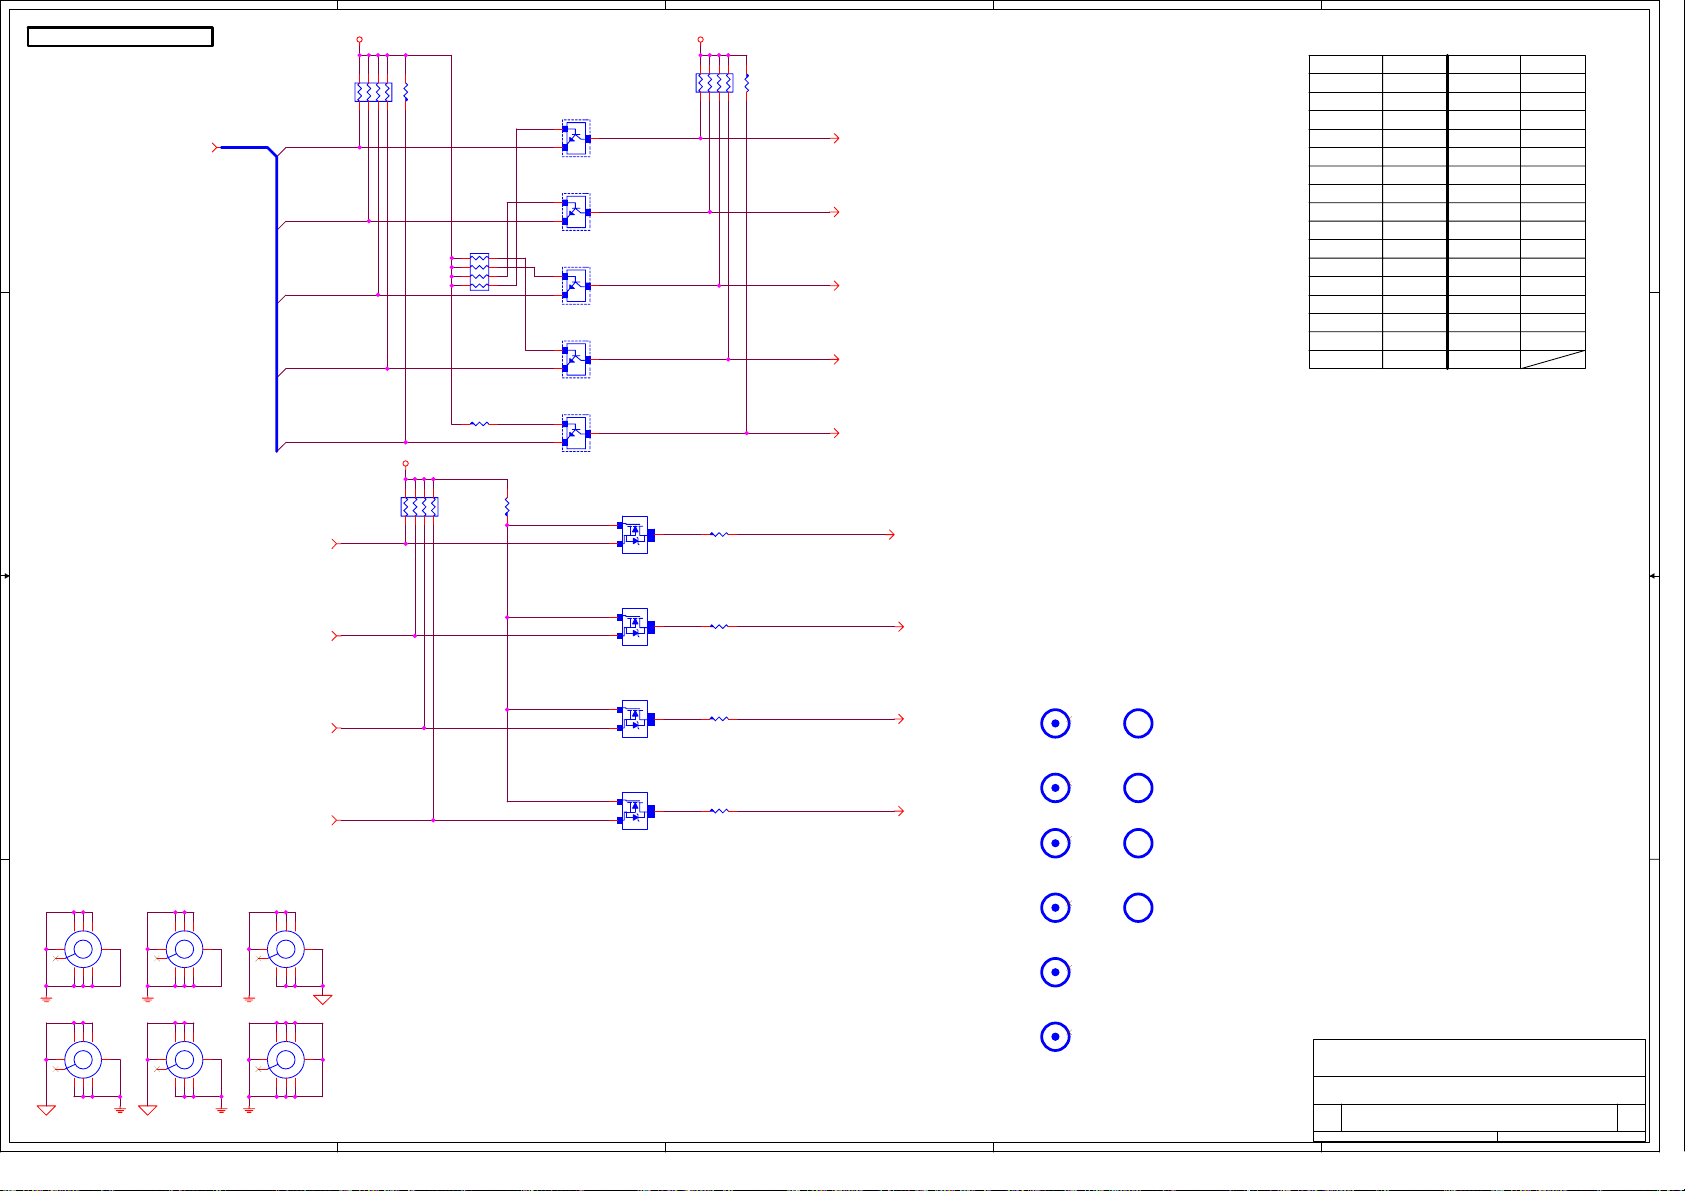The height and width of the screenshot is (1191, 1685).
Task: Select the lowest empty circle test point
Action: [x=1138, y=907]
